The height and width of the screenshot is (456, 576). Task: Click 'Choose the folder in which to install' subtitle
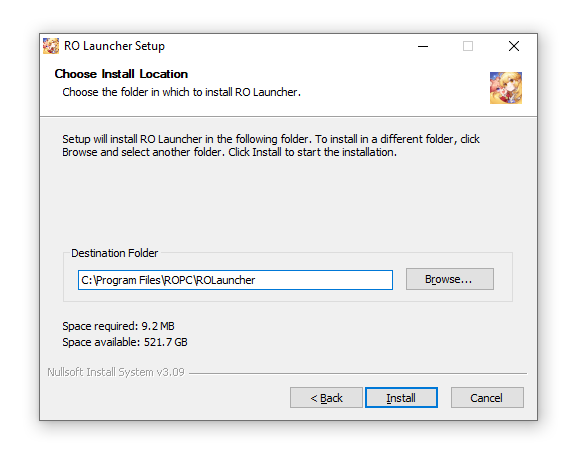point(181,92)
